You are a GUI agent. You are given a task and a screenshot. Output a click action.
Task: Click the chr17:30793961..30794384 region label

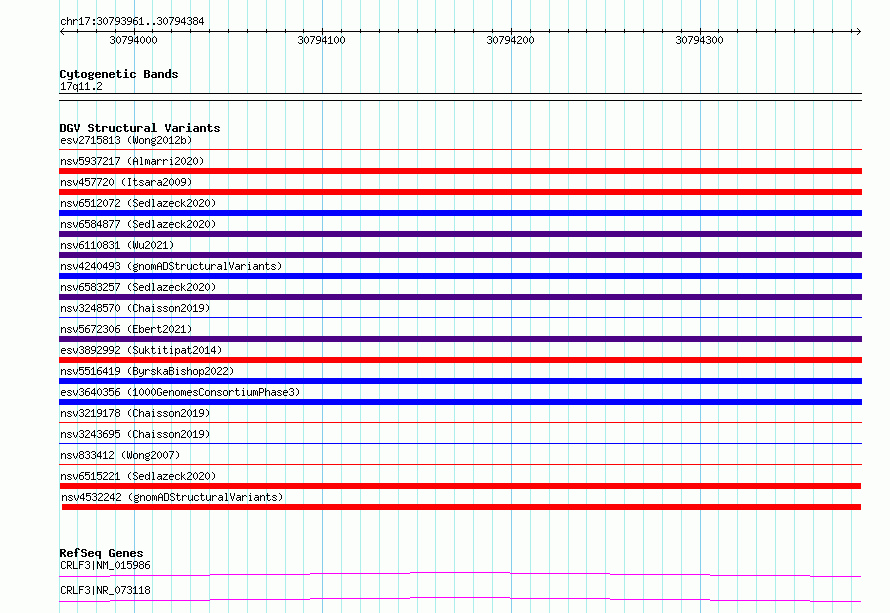pos(132,21)
